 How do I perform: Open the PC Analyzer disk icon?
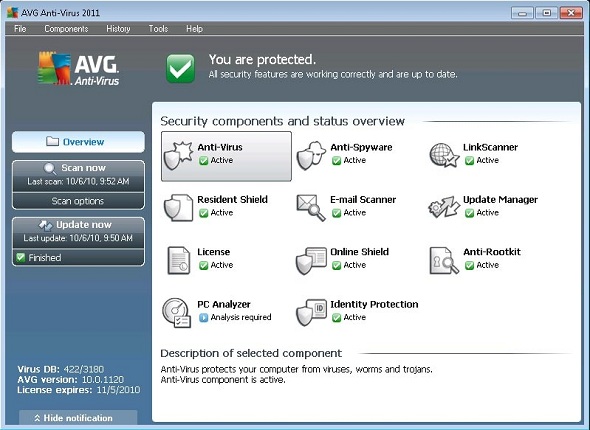[x=176, y=313]
